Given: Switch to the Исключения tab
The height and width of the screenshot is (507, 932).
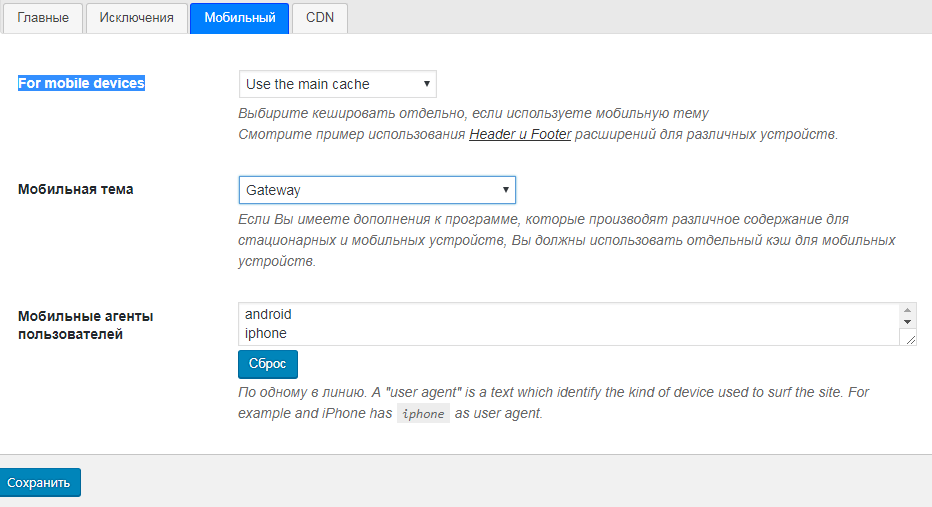Looking at the screenshot, I should (x=137, y=18).
